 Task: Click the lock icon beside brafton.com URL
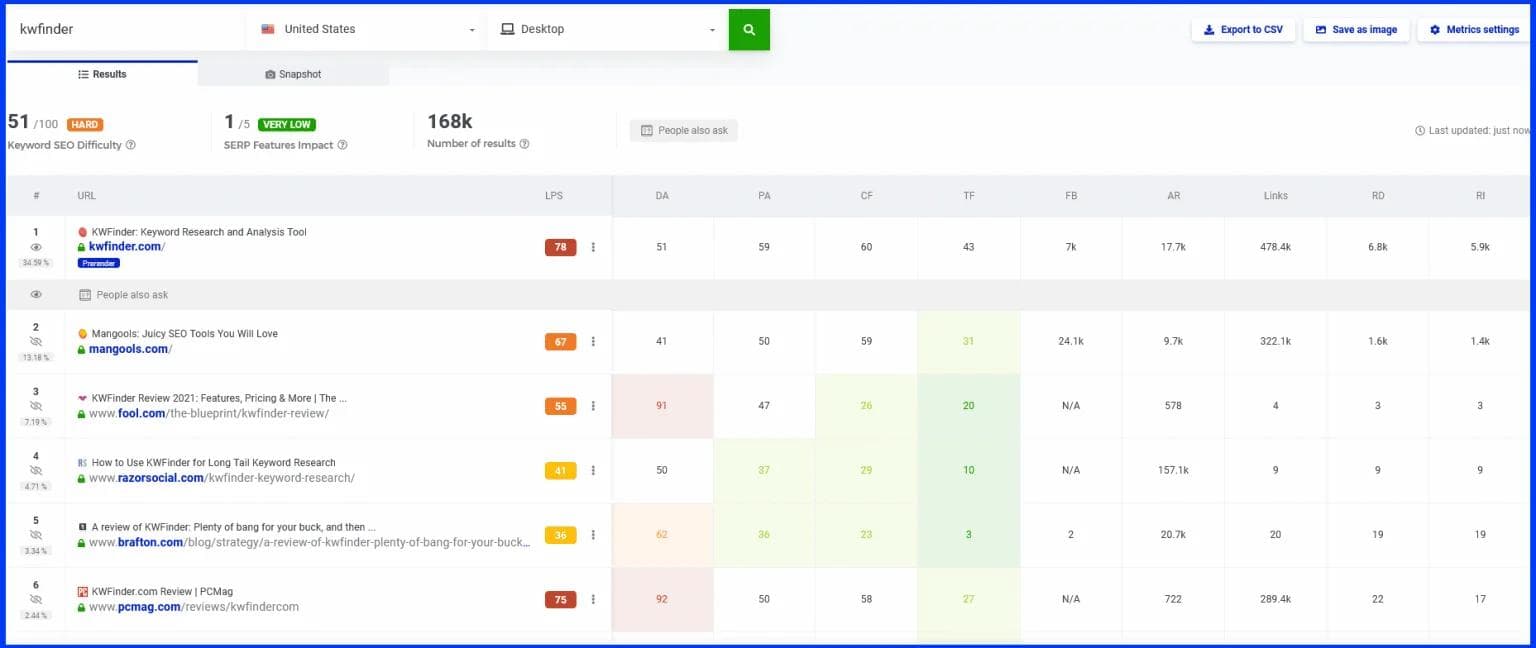coord(82,543)
